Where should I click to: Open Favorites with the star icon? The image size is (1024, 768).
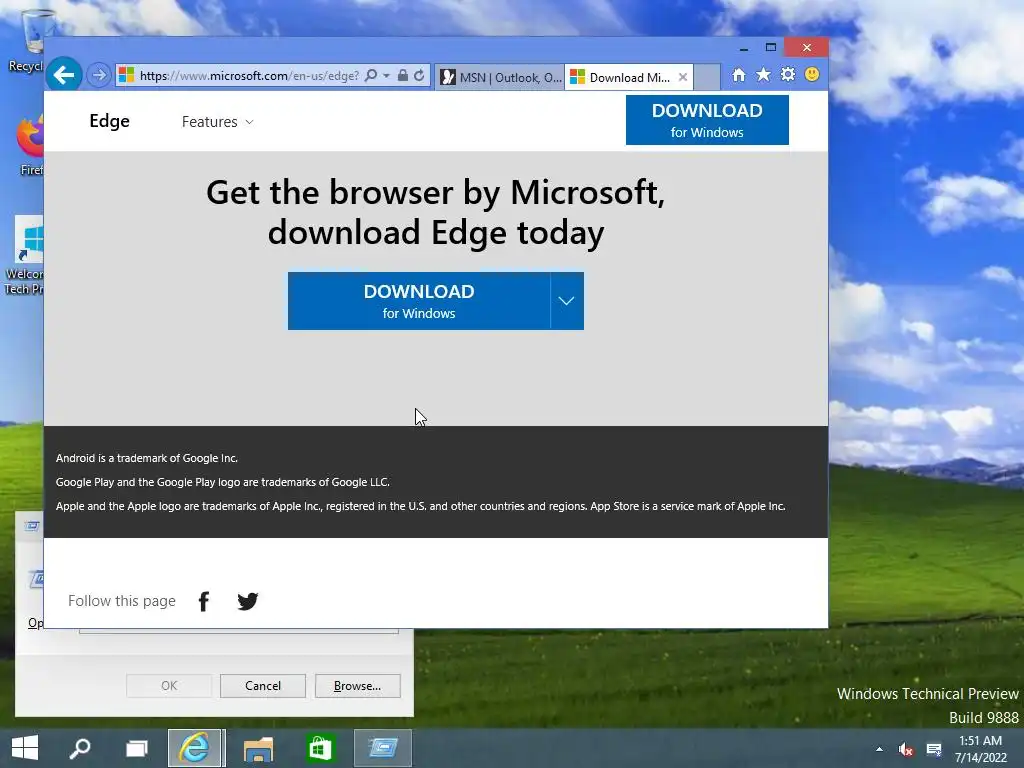[x=763, y=75]
